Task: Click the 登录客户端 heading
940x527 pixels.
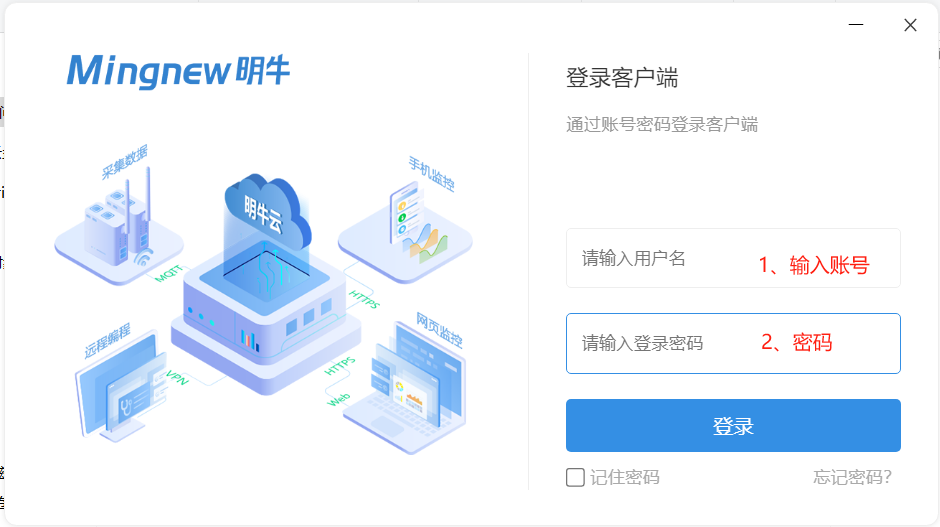Action: click(x=622, y=78)
